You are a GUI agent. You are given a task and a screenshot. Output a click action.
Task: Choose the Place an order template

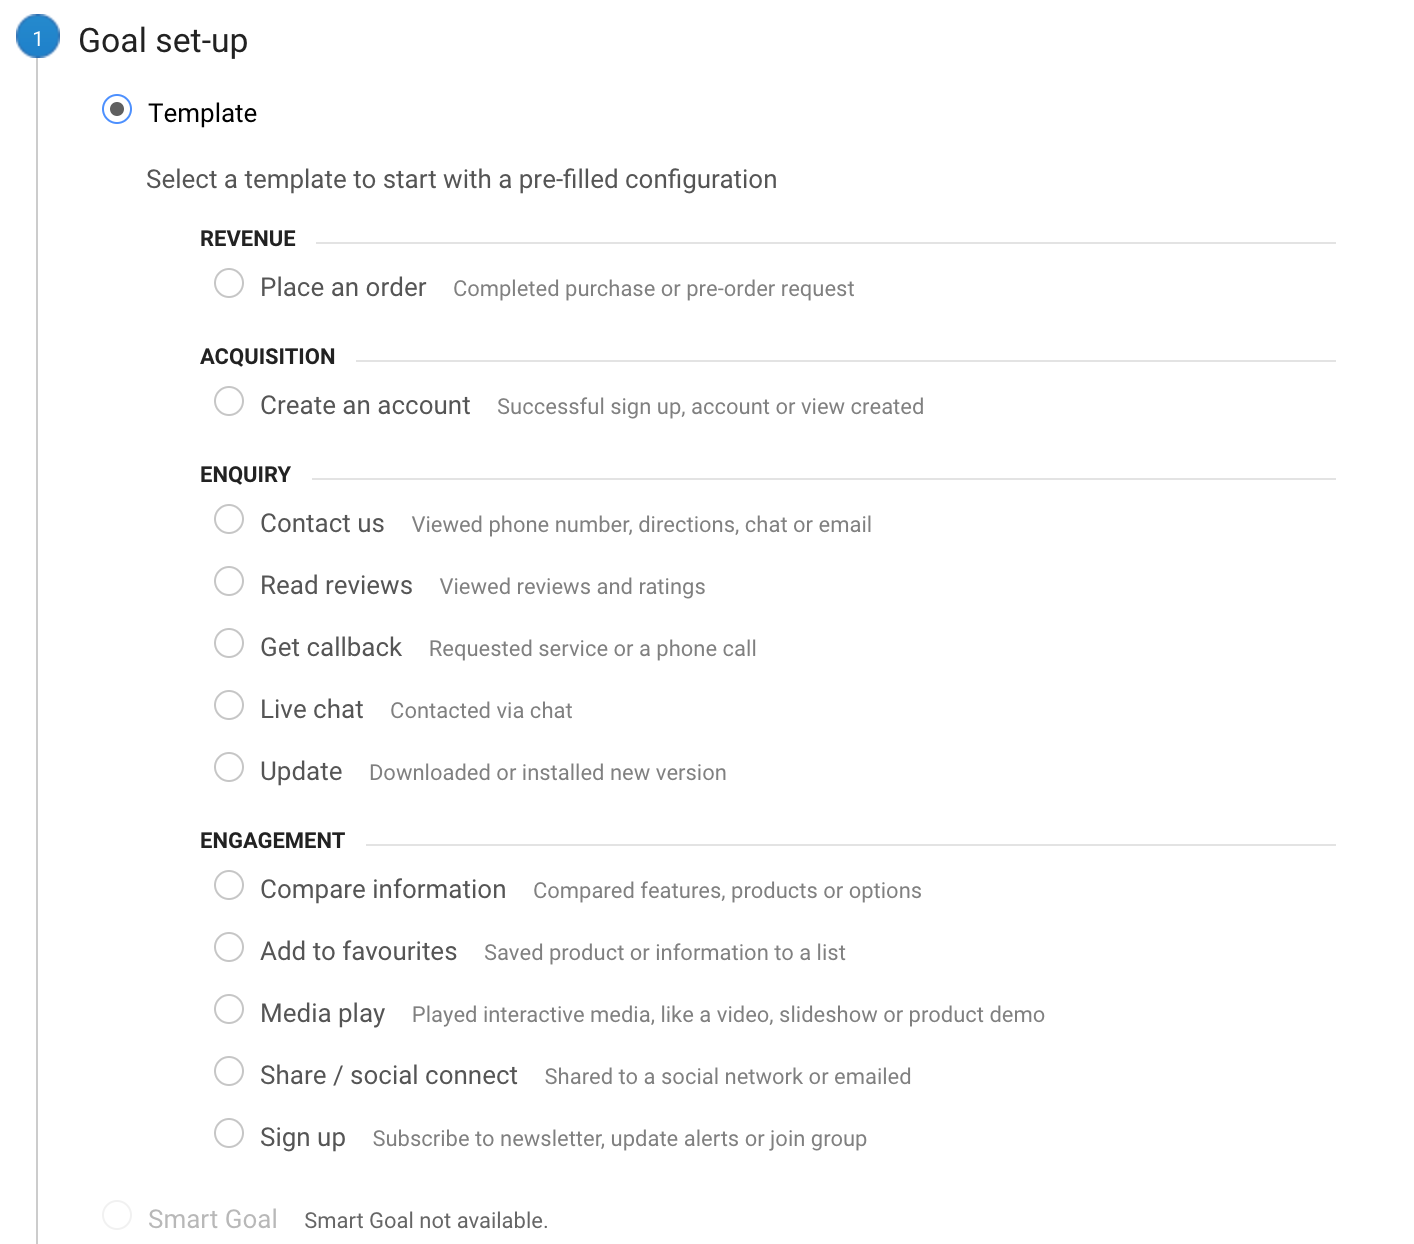tap(229, 283)
